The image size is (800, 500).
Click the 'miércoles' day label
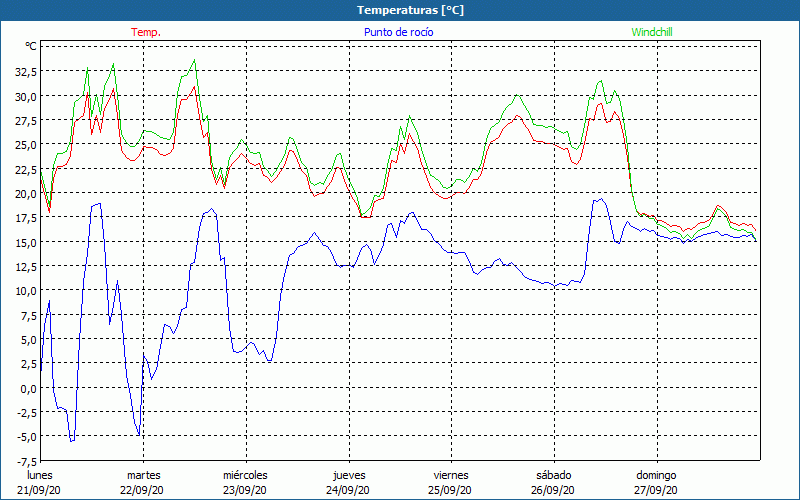[x=245, y=475]
